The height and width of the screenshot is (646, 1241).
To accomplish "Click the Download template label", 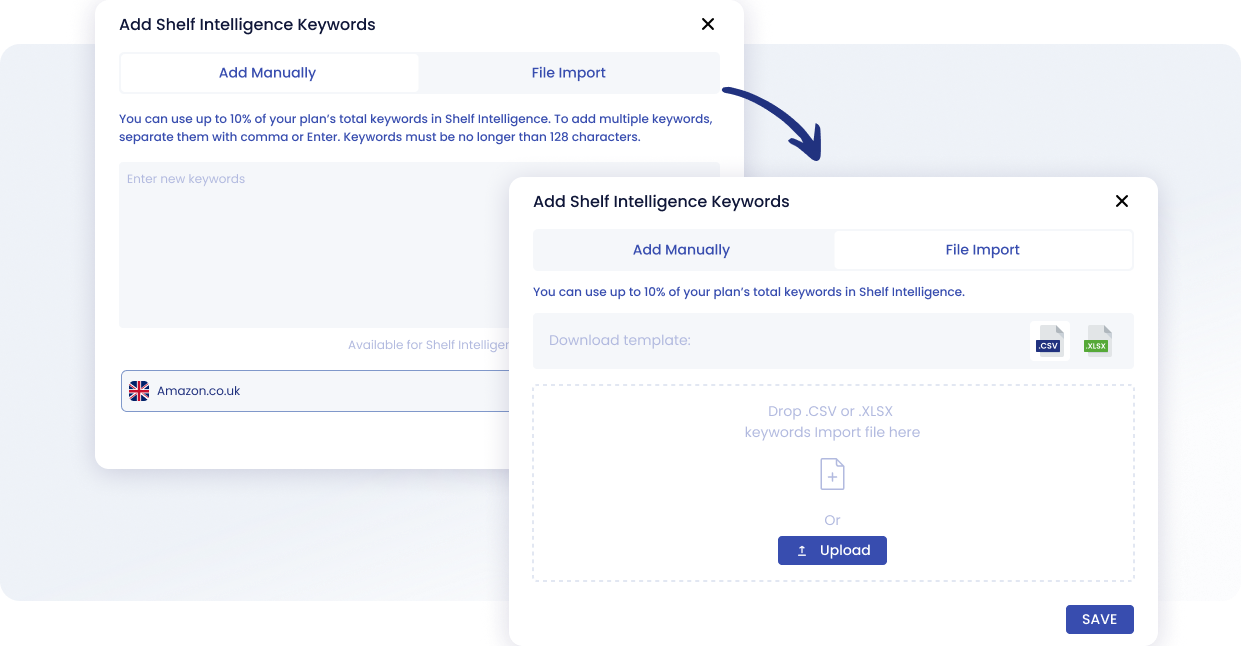I will [x=620, y=341].
